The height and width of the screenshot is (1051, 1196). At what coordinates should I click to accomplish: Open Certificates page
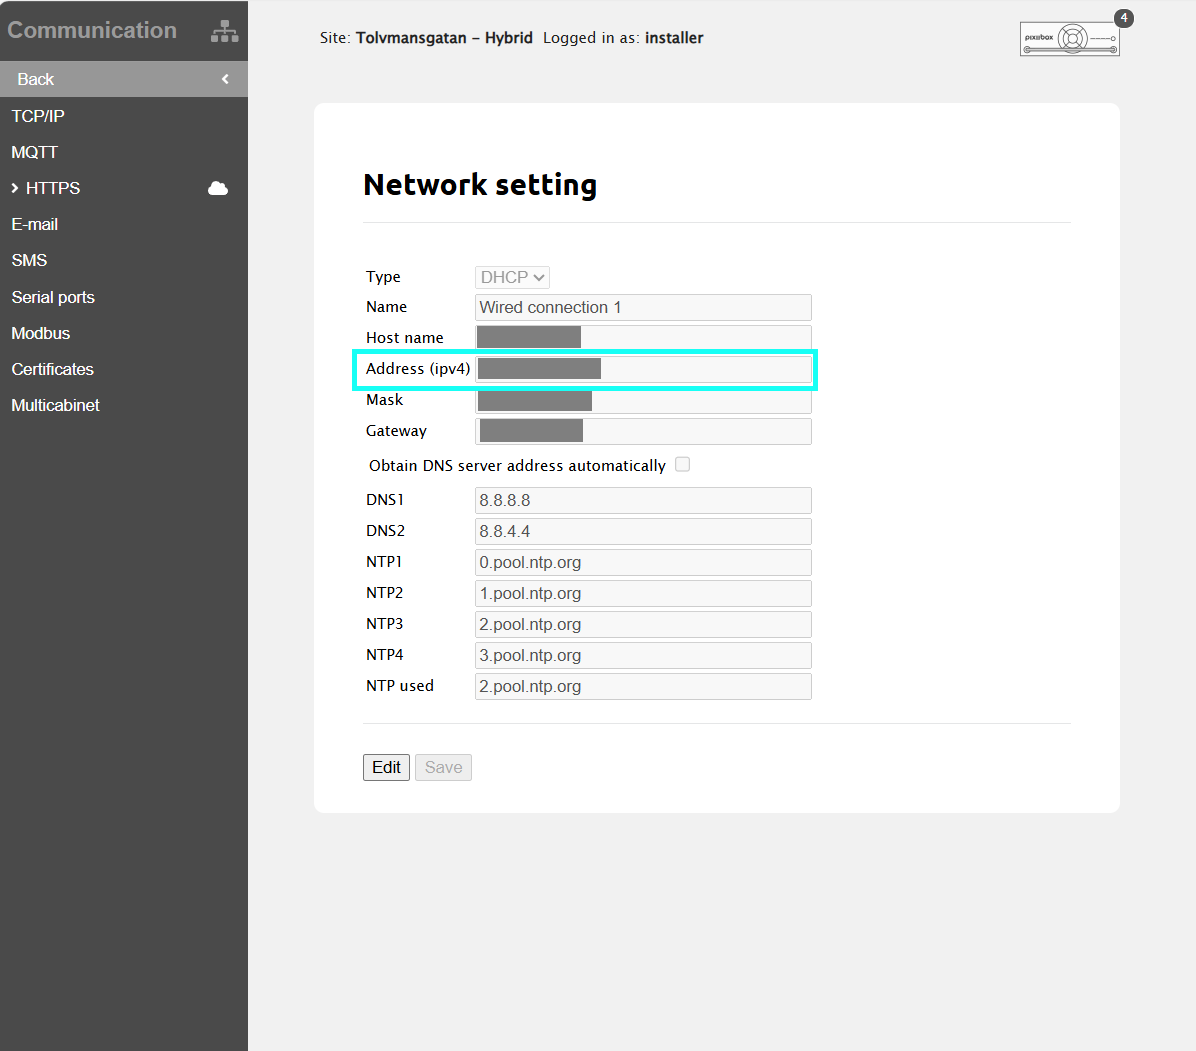pyautogui.click(x=52, y=369)
